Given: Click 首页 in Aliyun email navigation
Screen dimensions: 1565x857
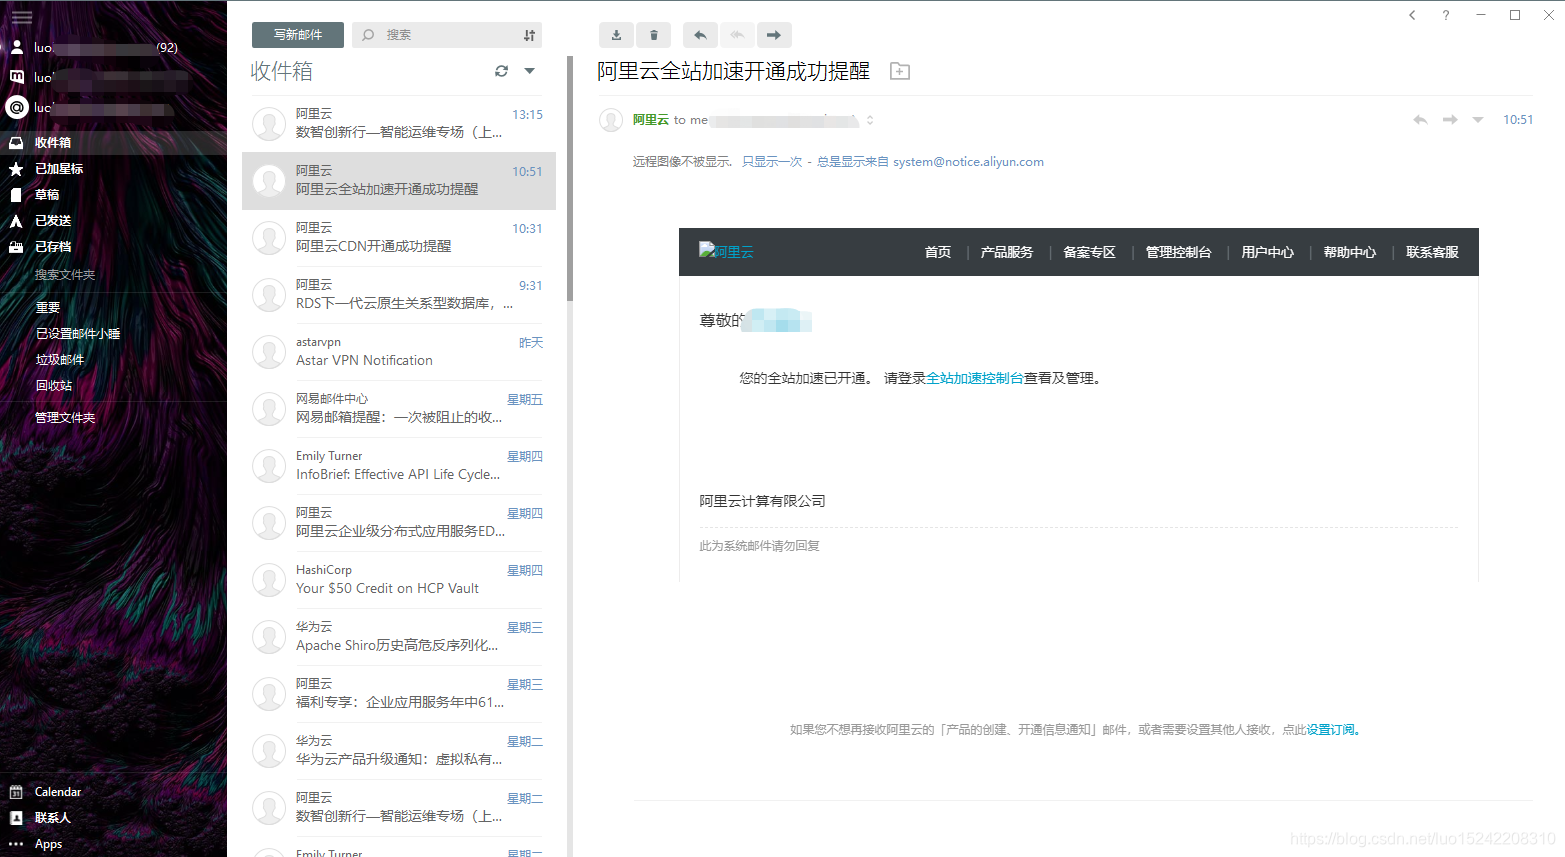Looking at the screenshot, I should tap(938, 252).
